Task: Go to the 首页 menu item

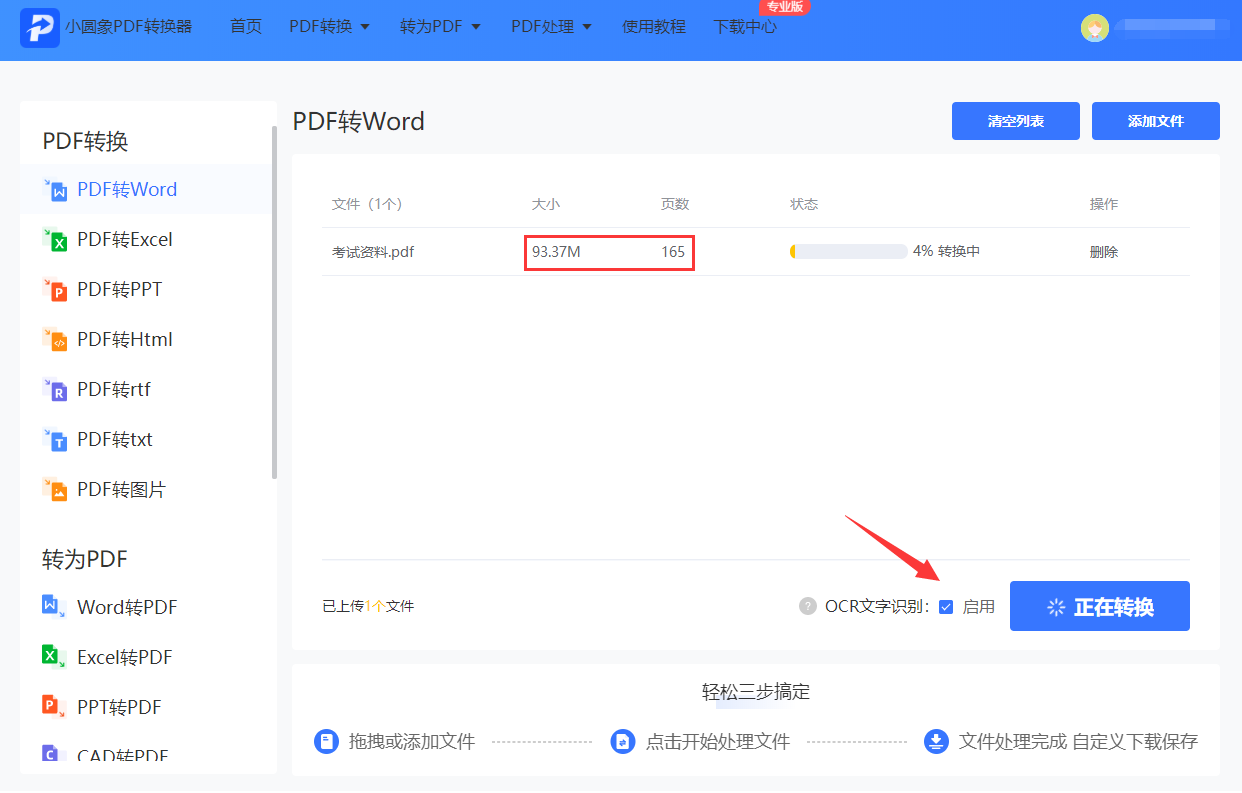Action: [245, 27]
